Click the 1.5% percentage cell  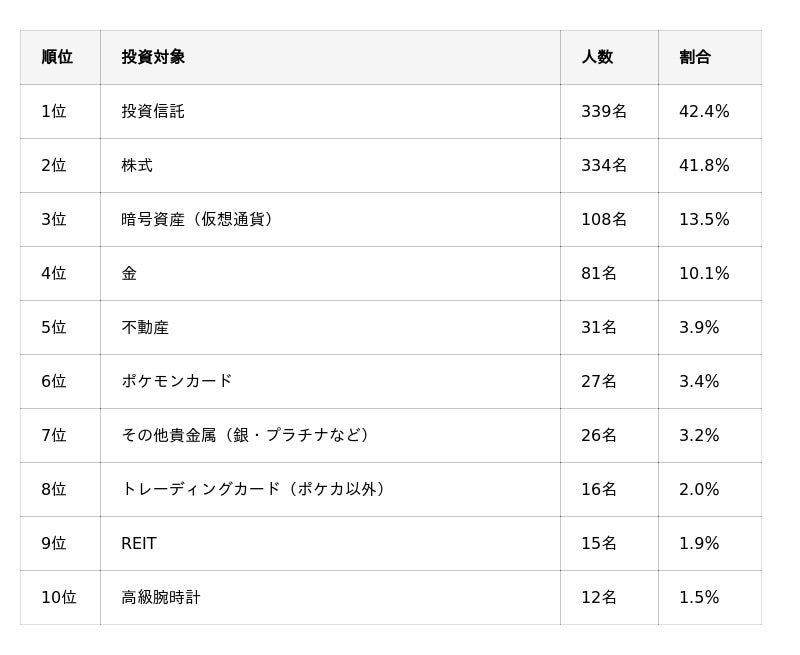(x=699, y=597)
